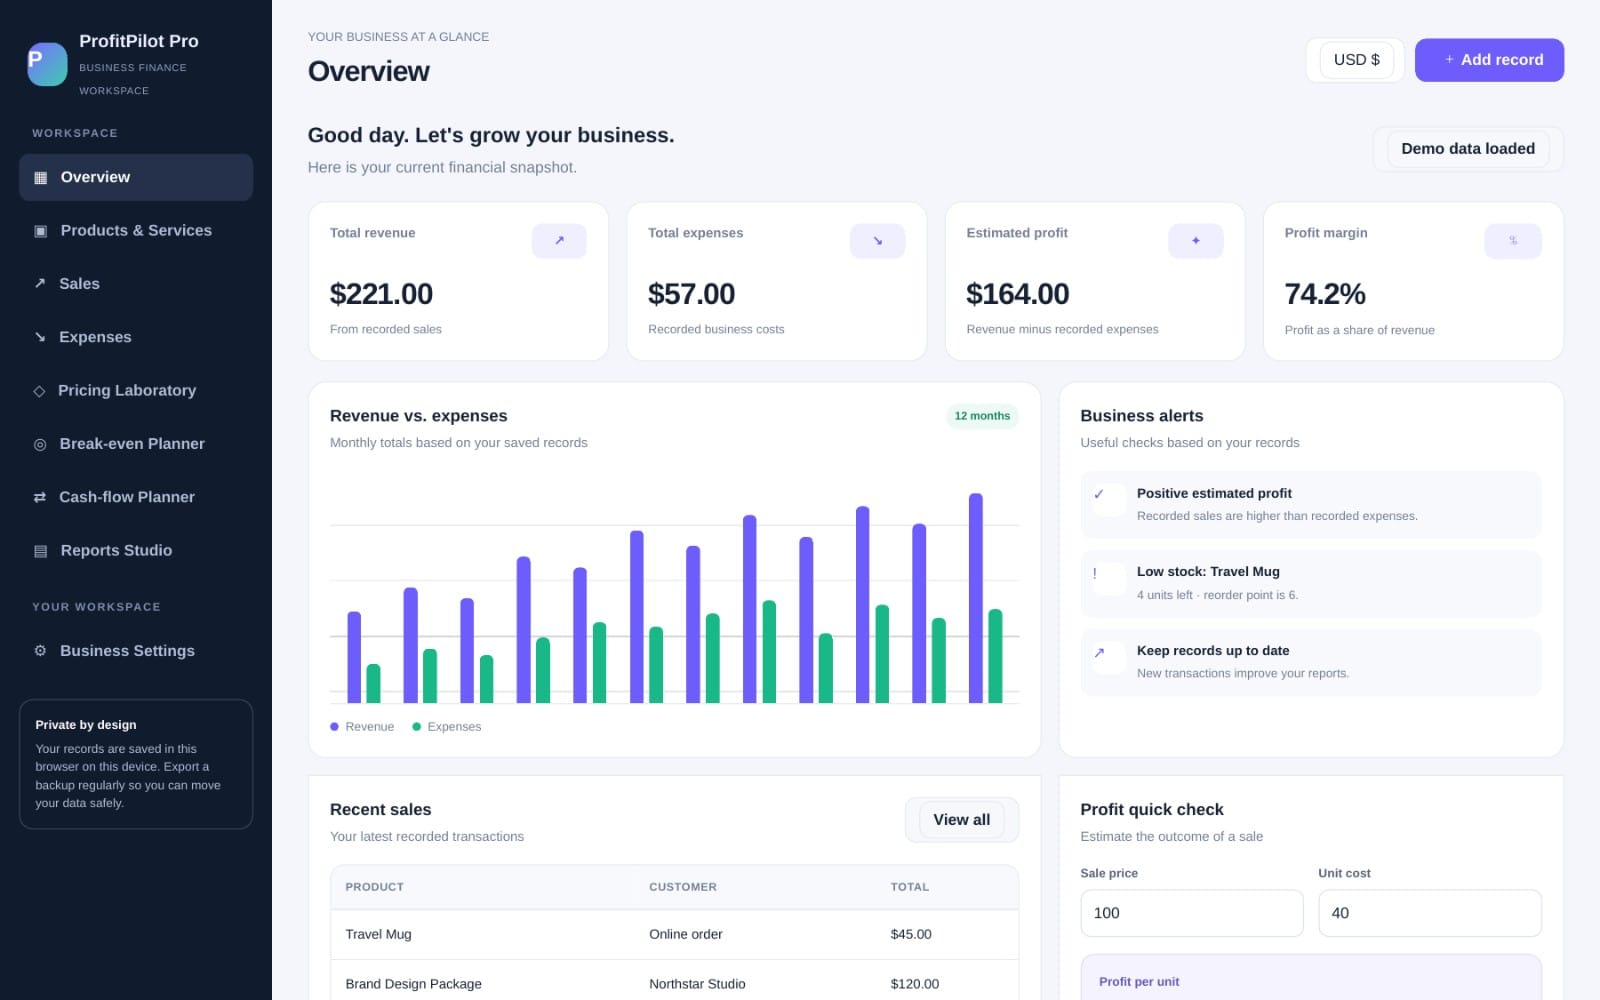
Task: Click the Total revenue card arrow icon
Action: 559,241
